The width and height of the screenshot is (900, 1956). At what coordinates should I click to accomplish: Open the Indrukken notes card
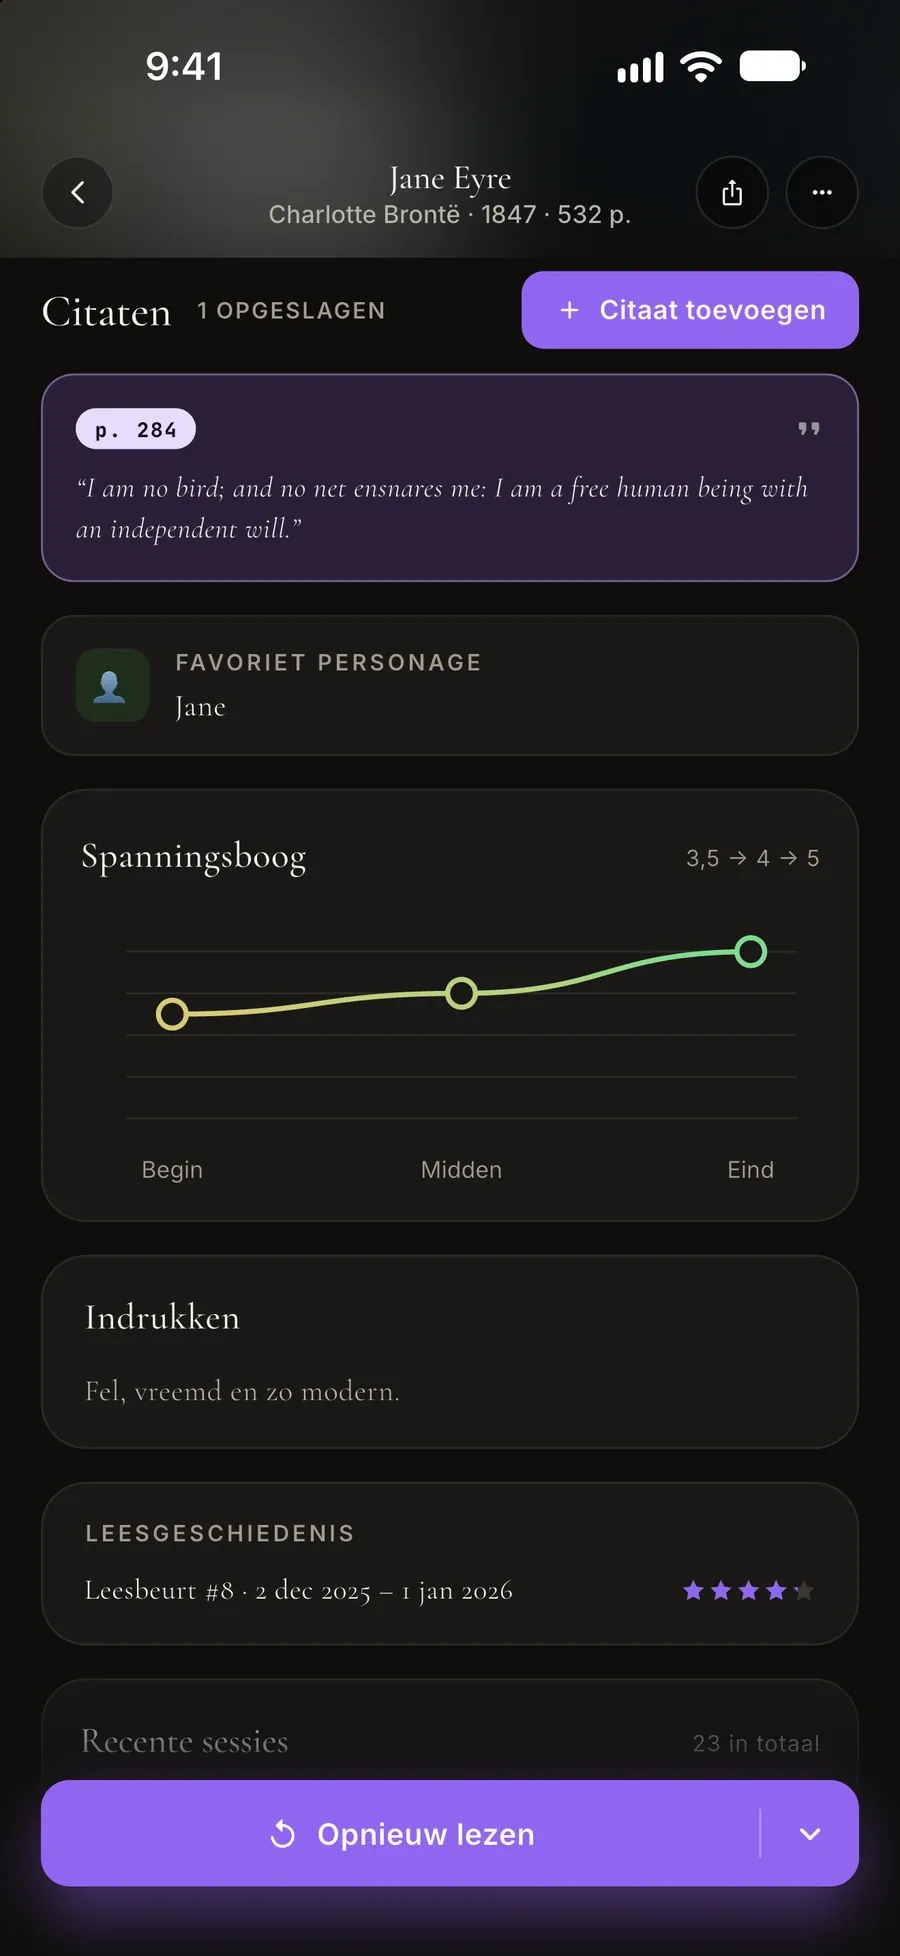pos(450,1352)
